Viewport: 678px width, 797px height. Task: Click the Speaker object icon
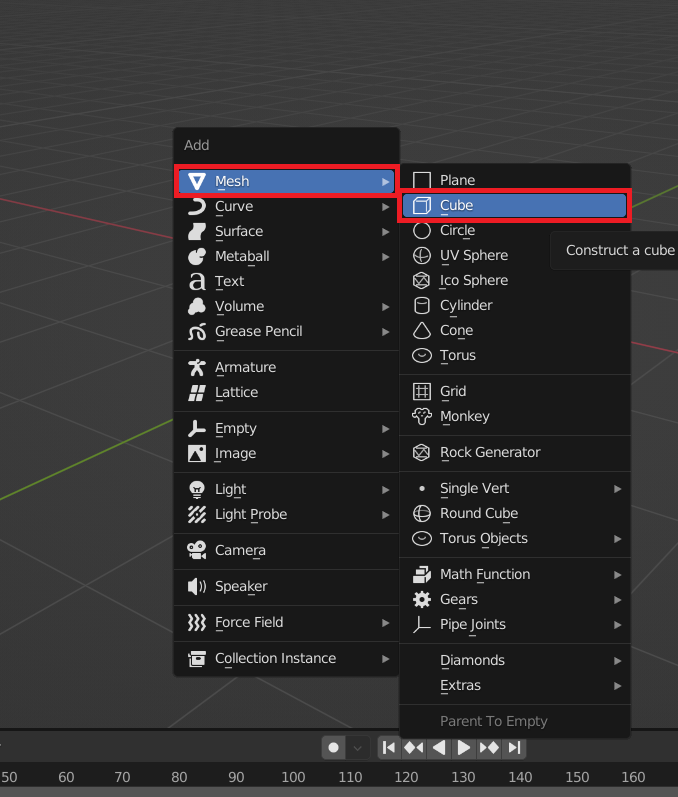pyautogui.click(x=197, y=586)
